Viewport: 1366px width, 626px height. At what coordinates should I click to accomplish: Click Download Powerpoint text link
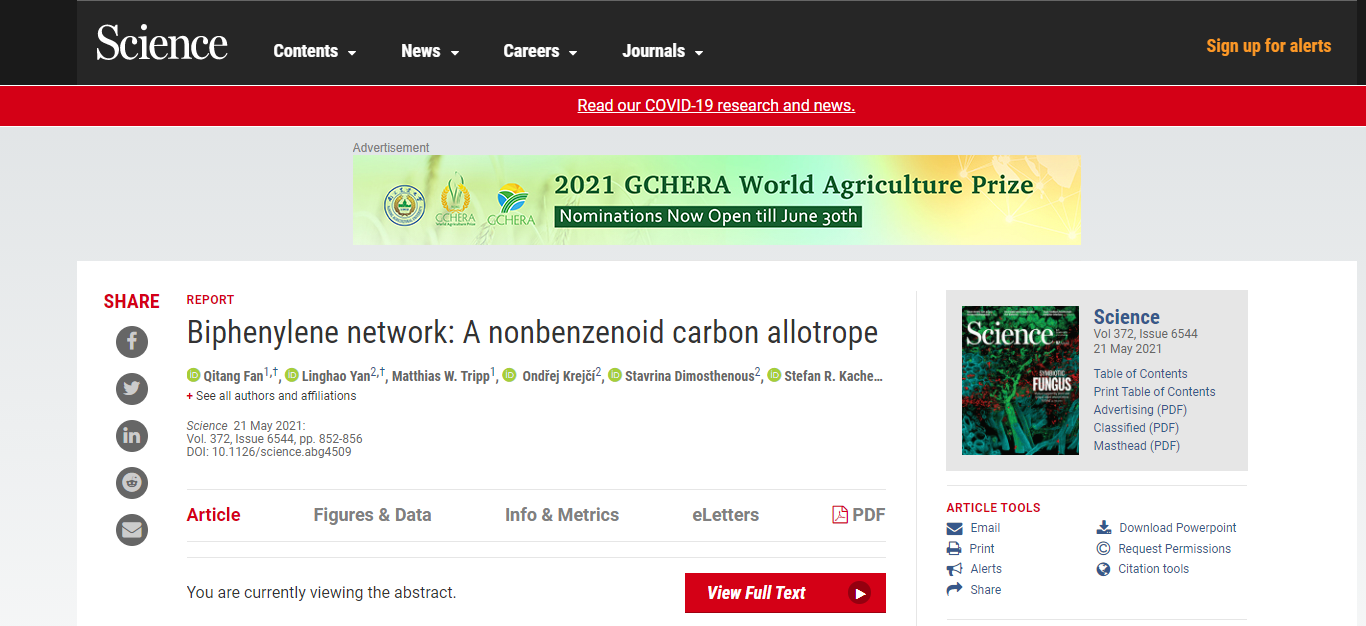pos(1178,528)
